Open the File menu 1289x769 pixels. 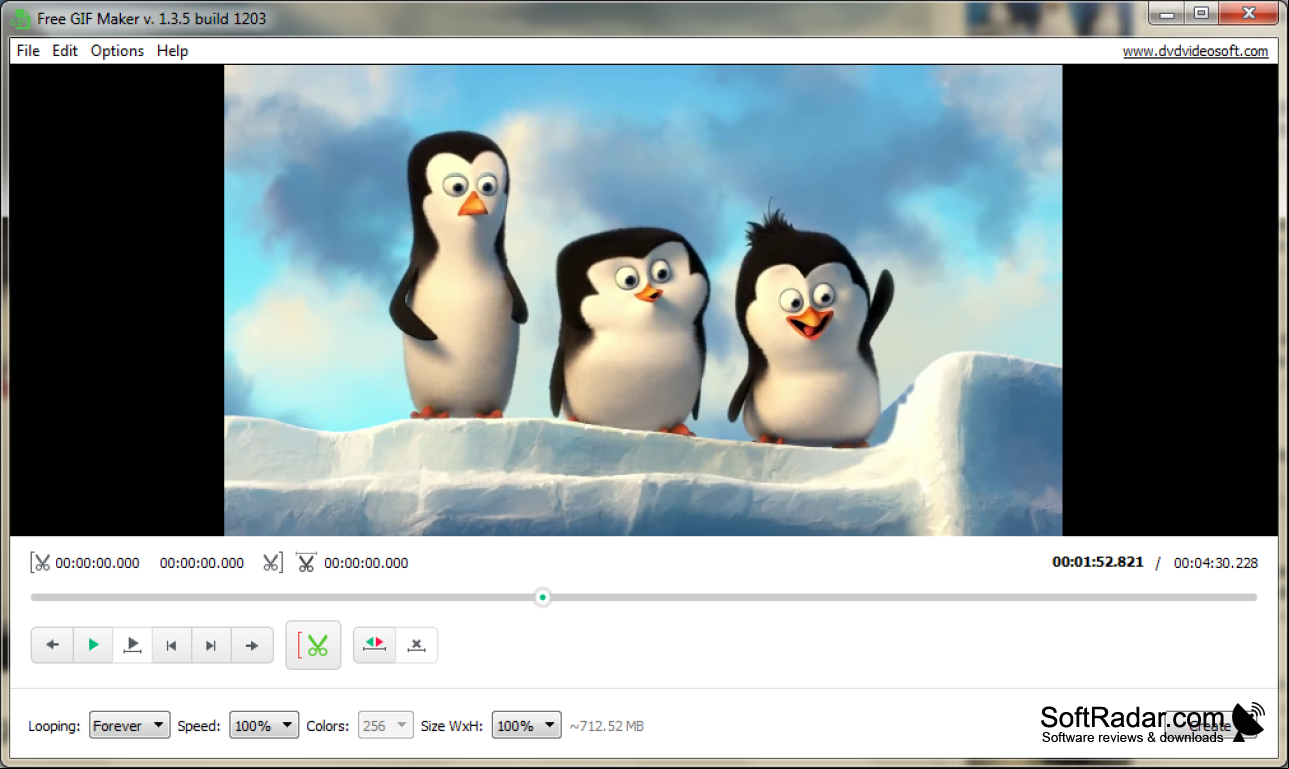(28, 51)
